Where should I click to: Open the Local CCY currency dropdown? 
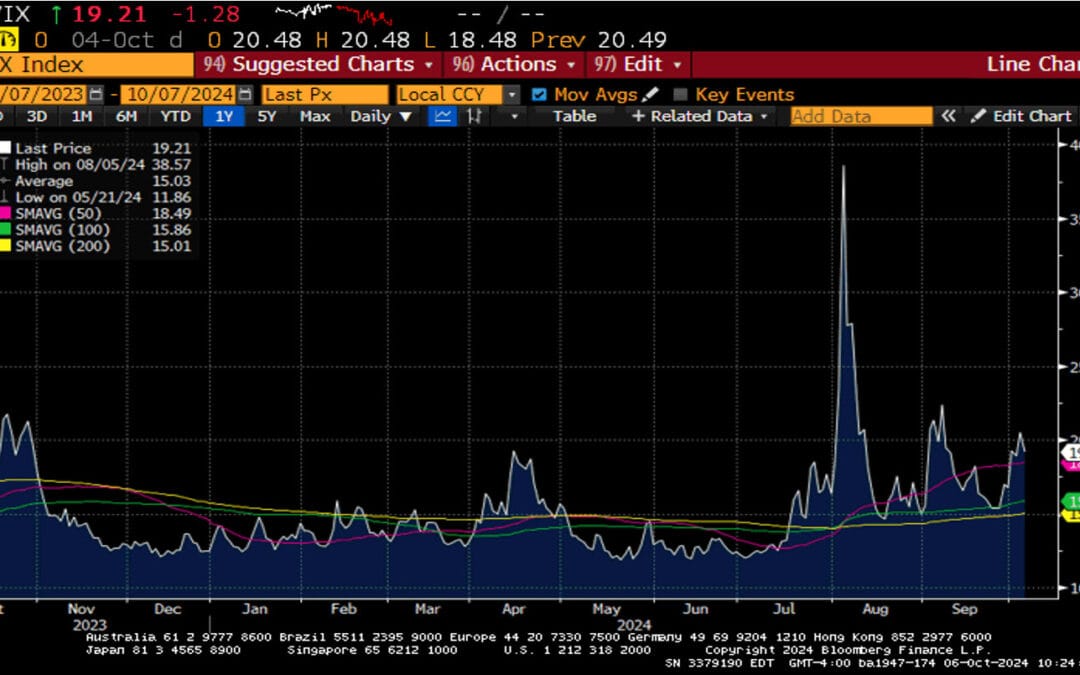511,94
